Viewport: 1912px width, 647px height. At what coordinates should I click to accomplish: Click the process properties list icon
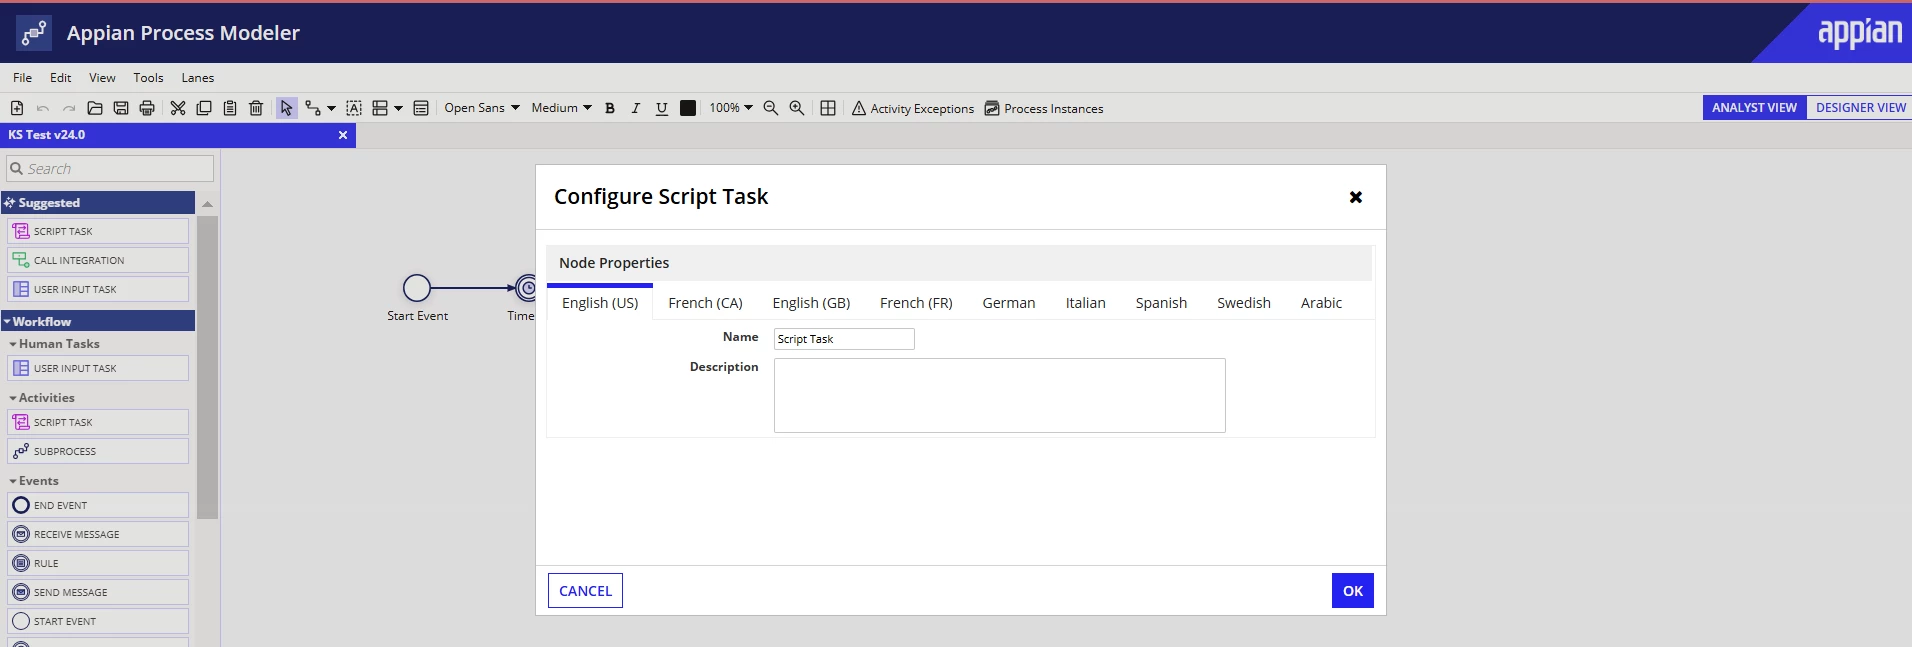point(421,108)
